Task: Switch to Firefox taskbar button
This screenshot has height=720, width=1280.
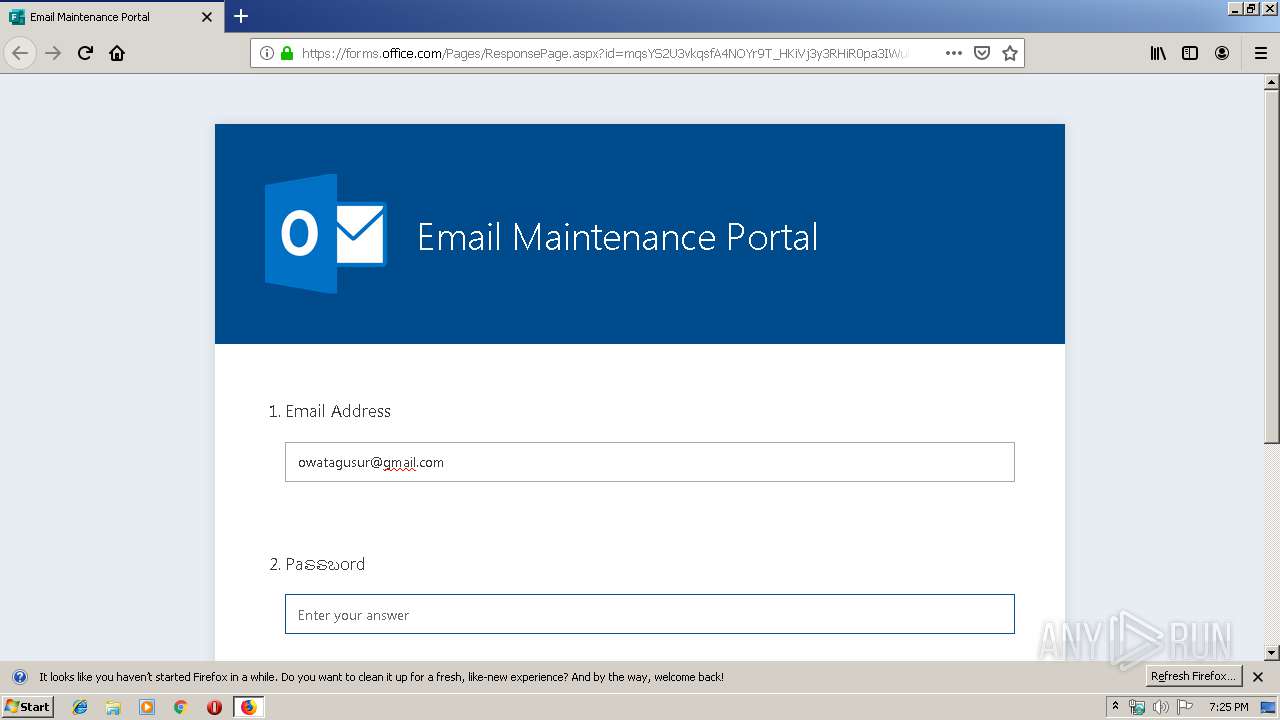Action: (249, 707)
